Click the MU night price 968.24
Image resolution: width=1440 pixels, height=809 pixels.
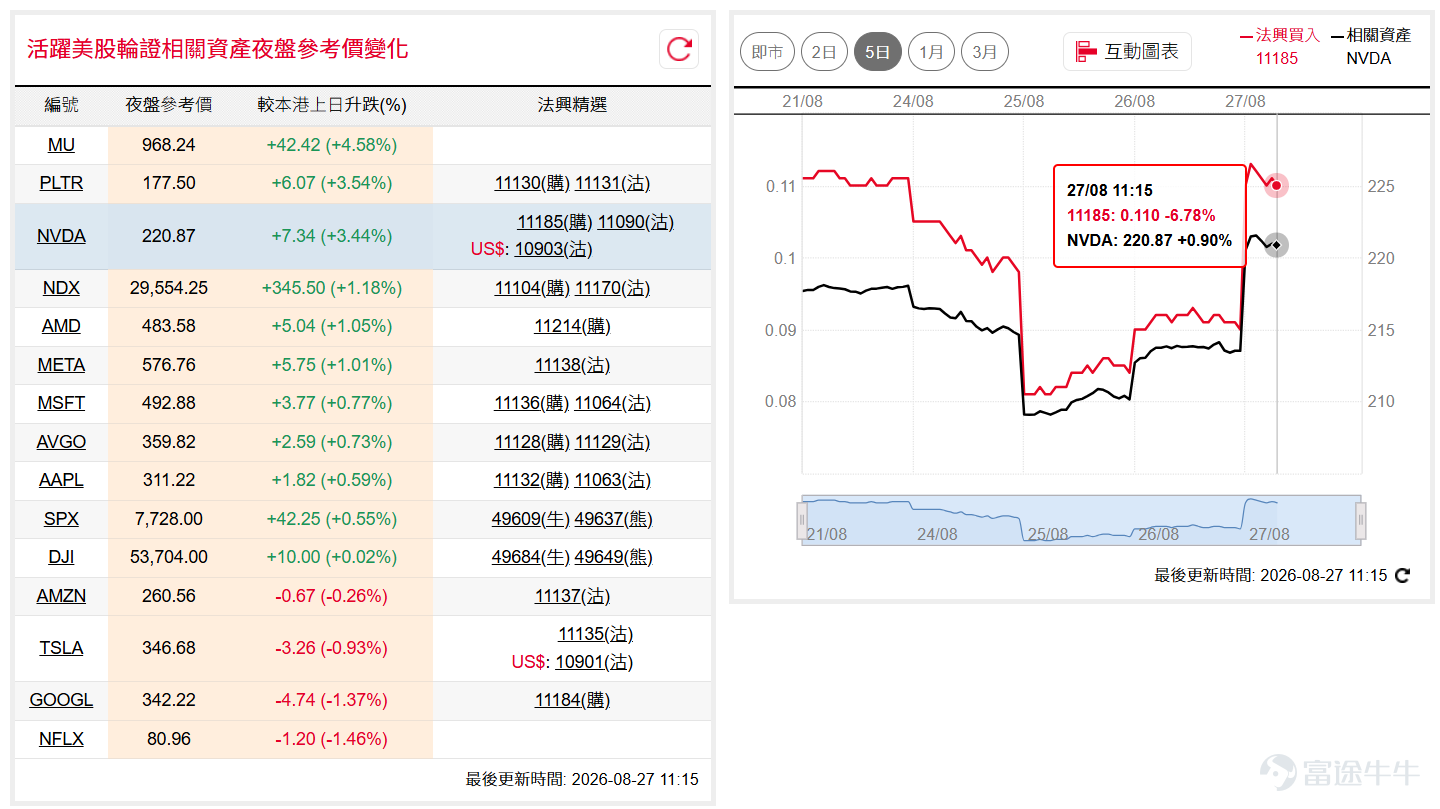[169, 145]
